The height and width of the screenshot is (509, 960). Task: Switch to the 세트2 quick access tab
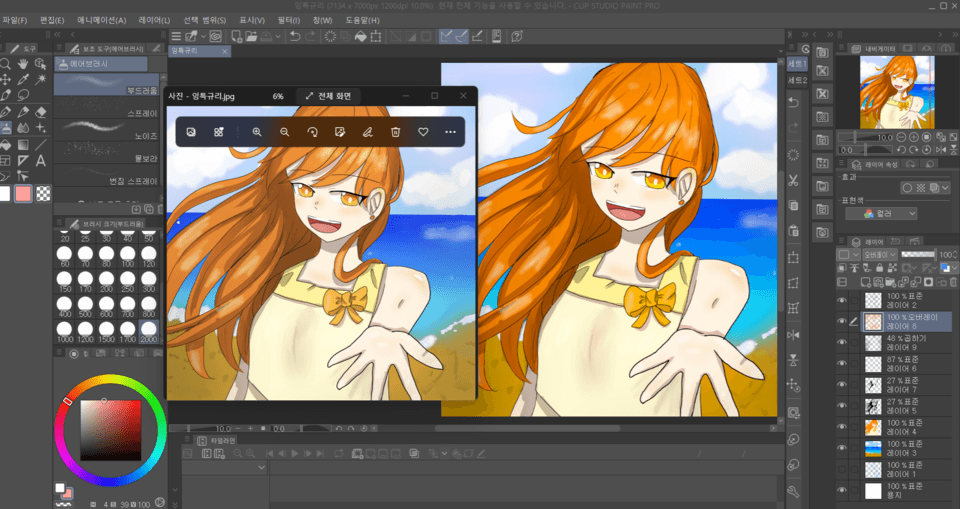(x=797, y=80)
